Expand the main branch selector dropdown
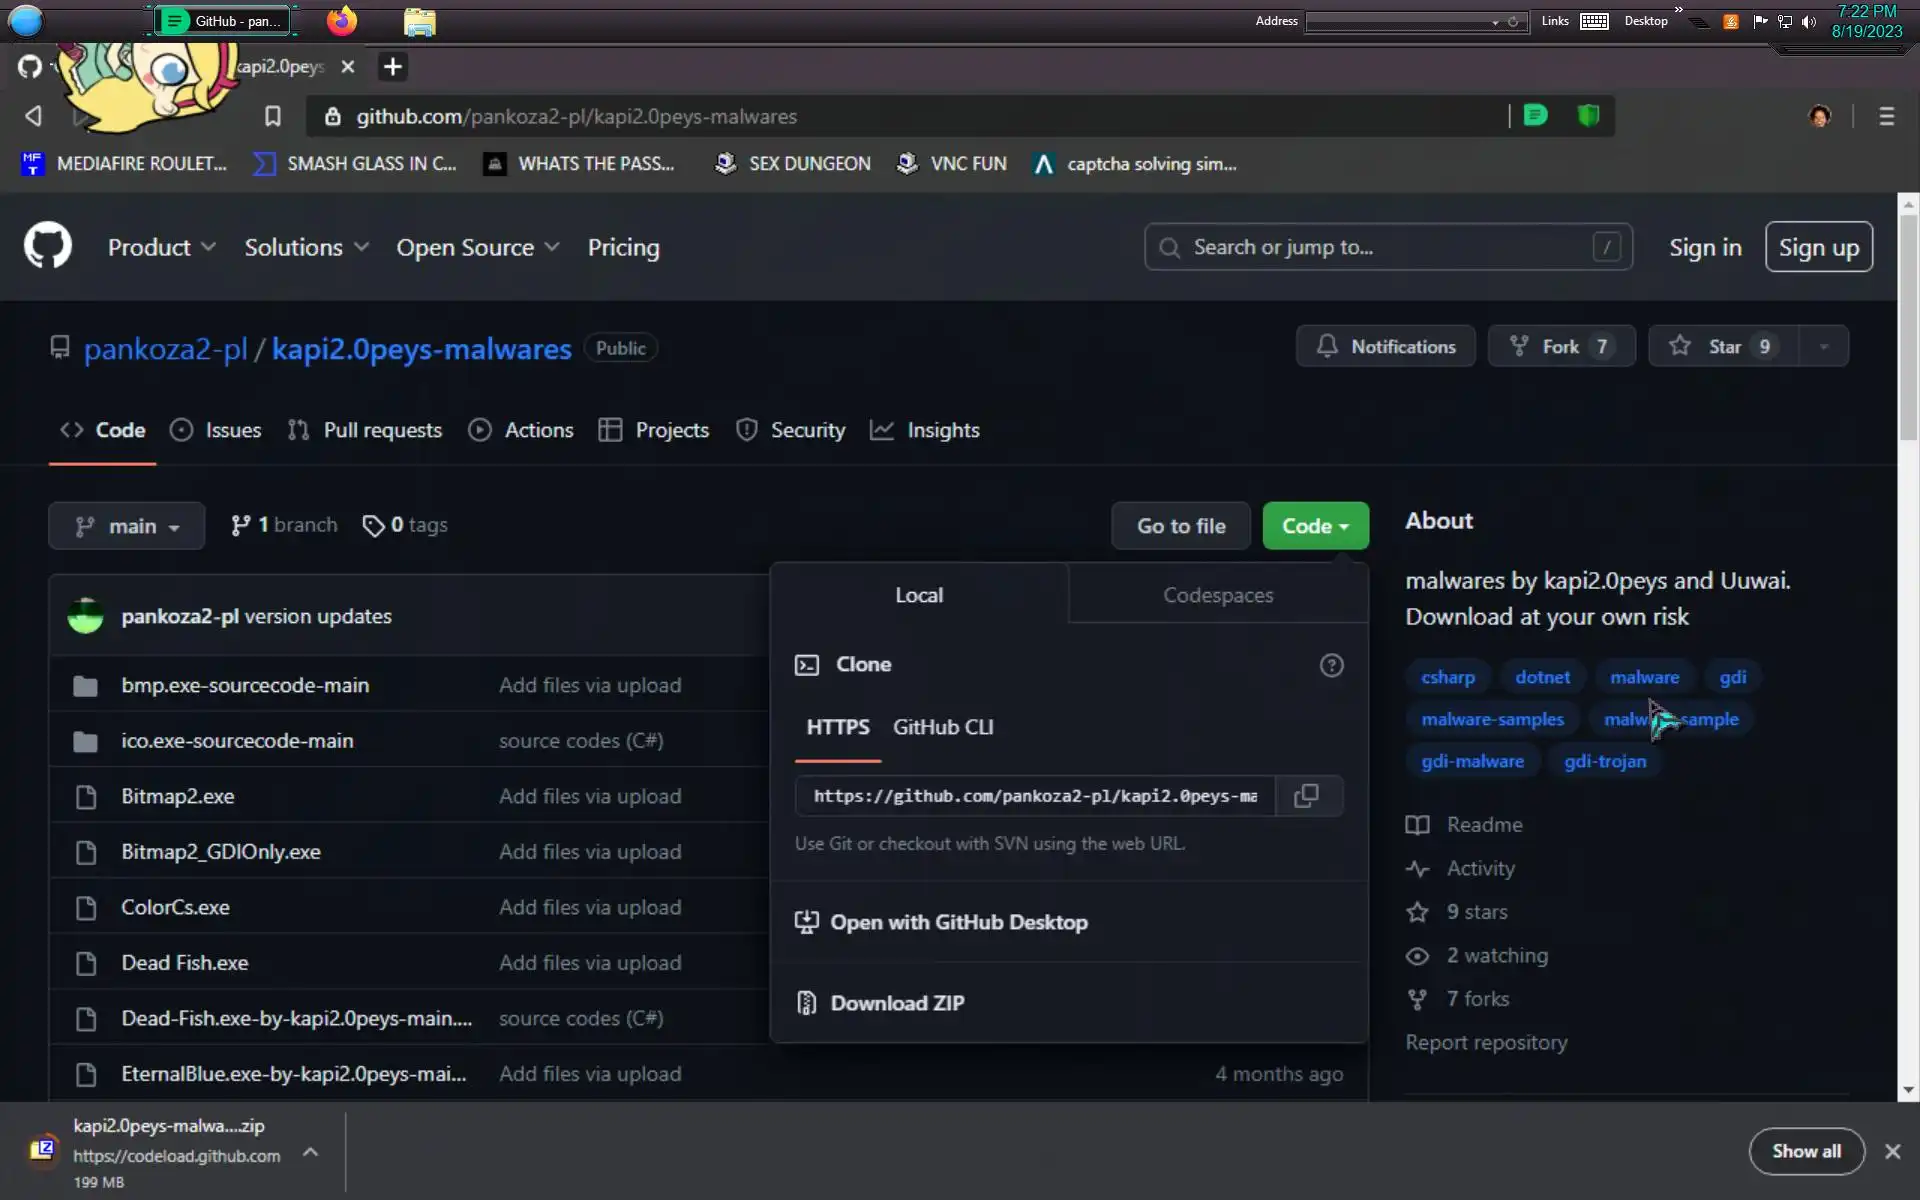Image resolution: width=1920 pixels, height=1200 pixels. (127, 526)
